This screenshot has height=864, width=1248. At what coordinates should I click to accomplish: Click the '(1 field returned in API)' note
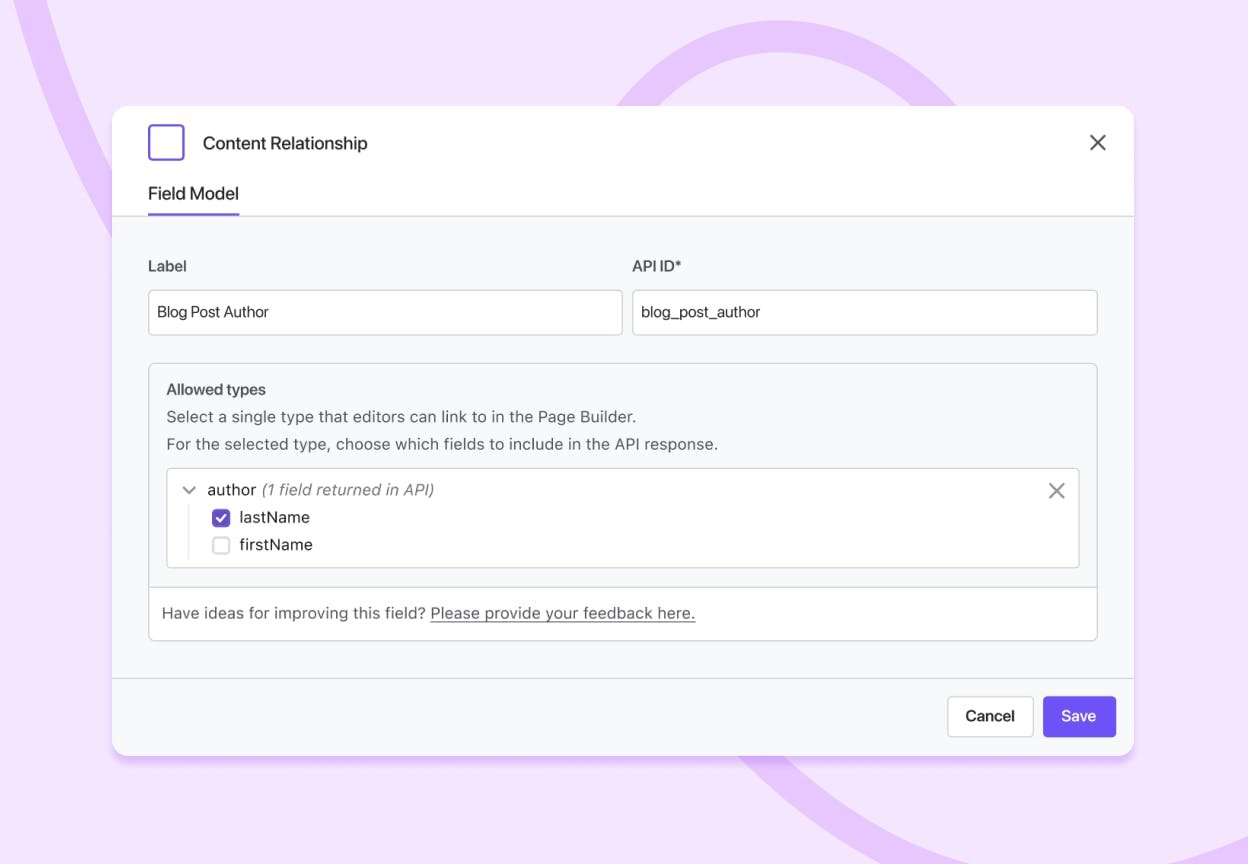point(348,490)
